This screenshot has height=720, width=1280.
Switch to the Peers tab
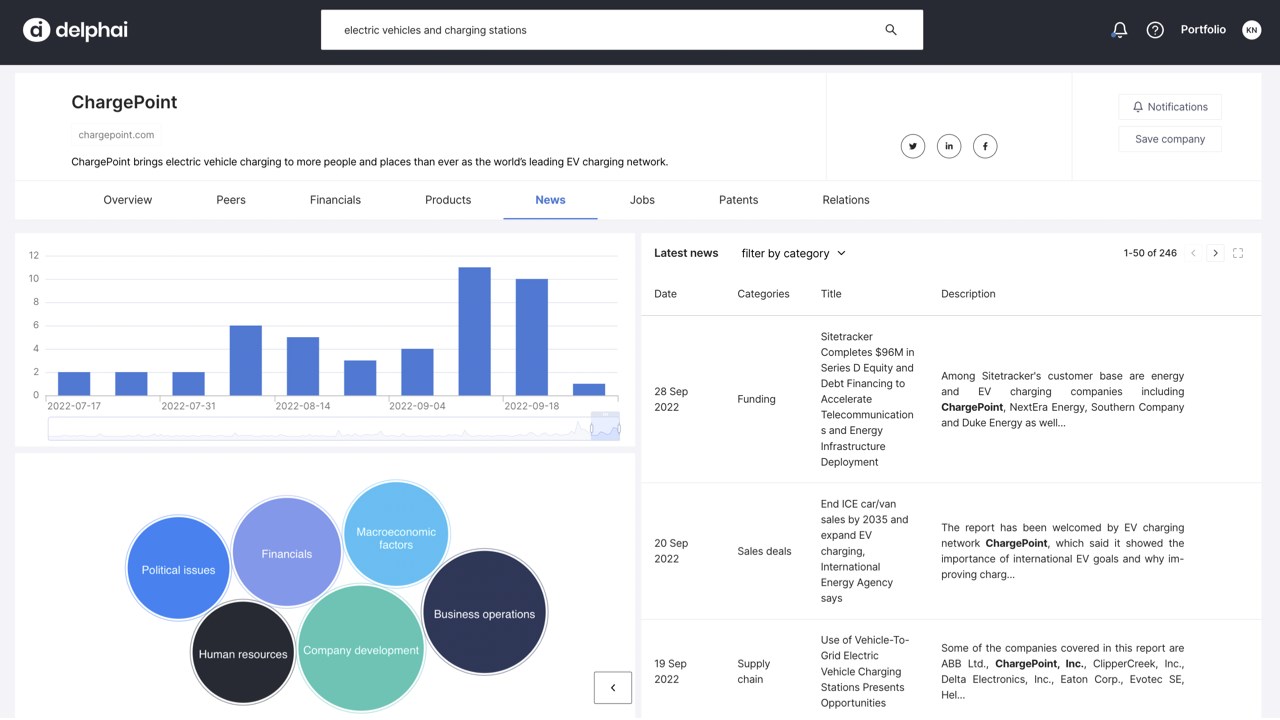point(231,200)
